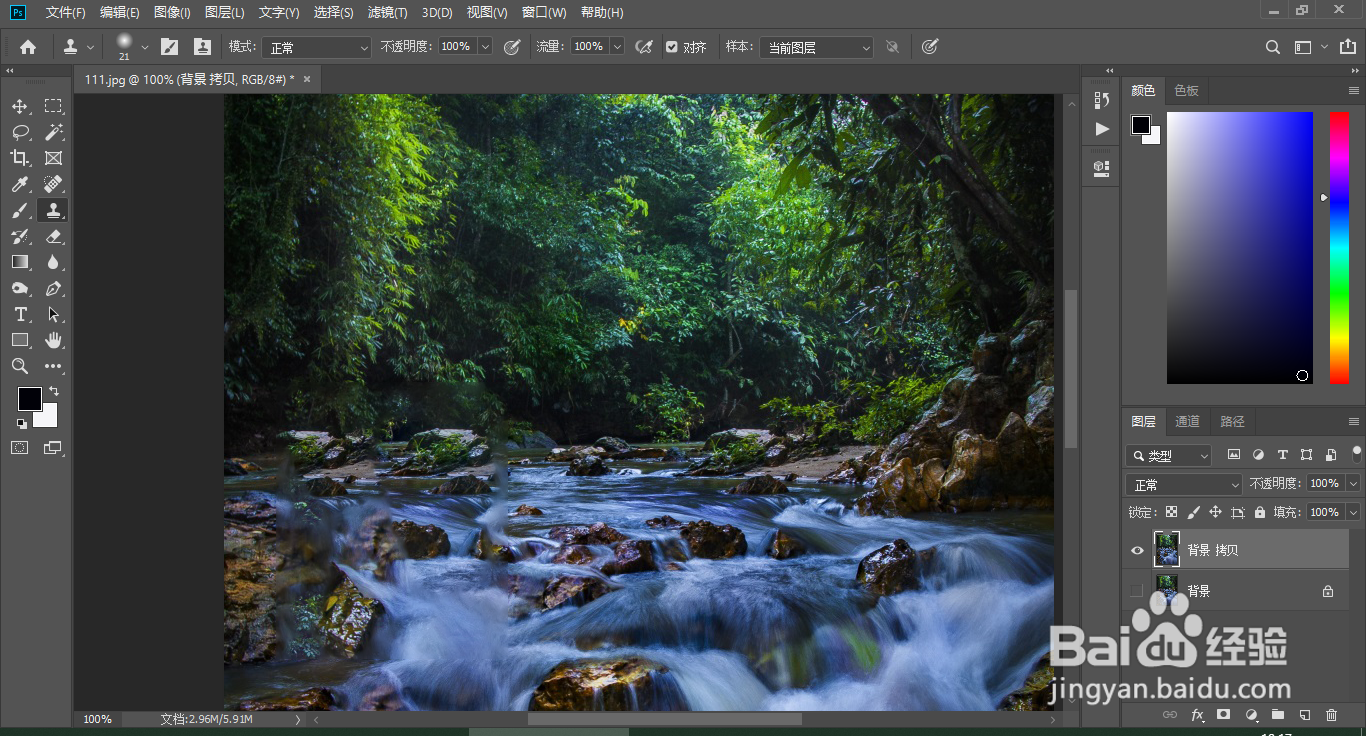Toggle layer filtering switch
Screen dimensions: 1366x736
[x=1357, y=453]
